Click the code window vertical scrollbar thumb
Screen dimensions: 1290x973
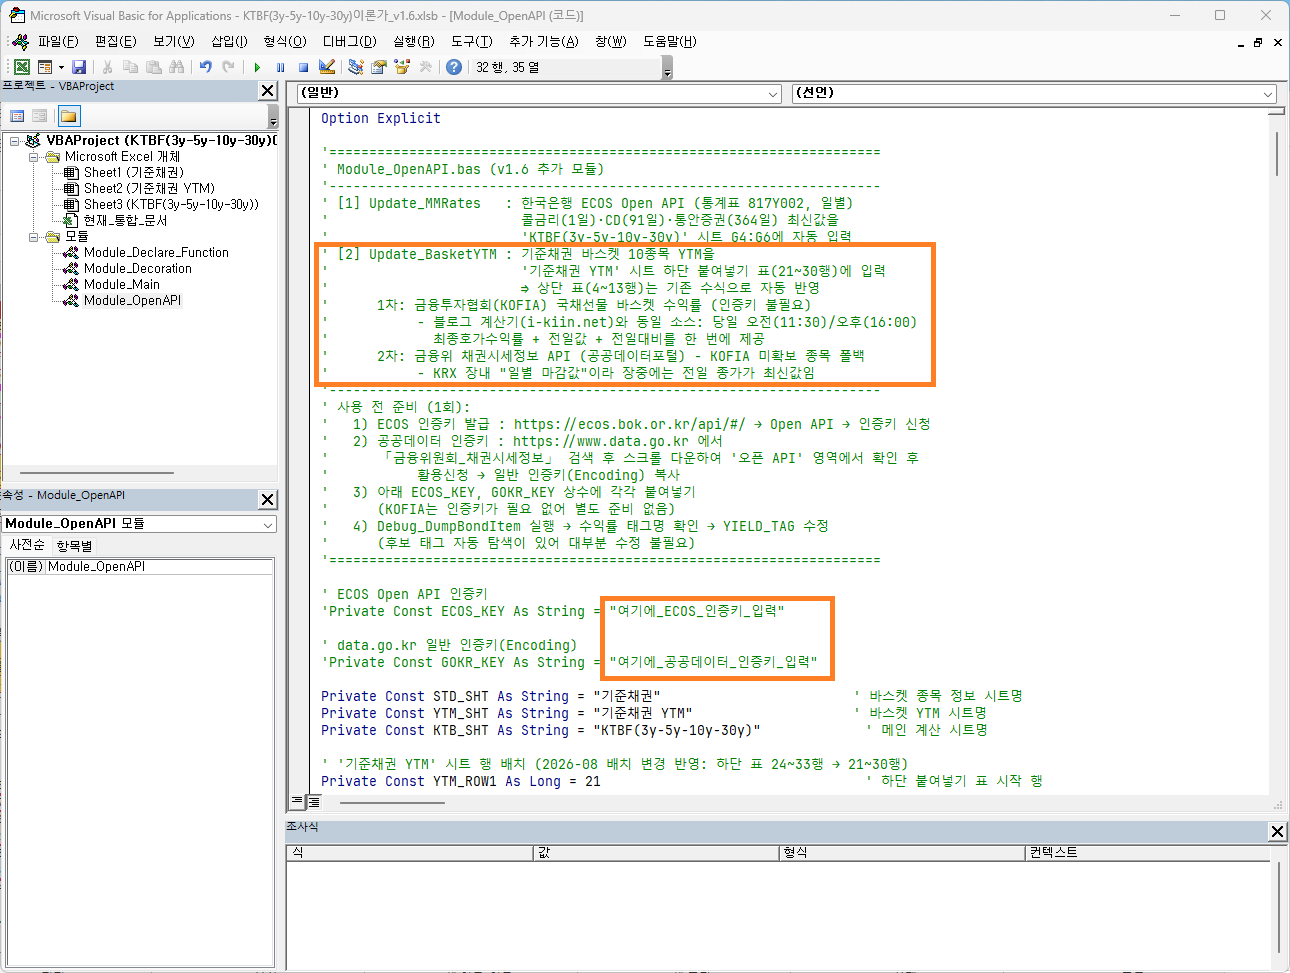[1277, 152]
